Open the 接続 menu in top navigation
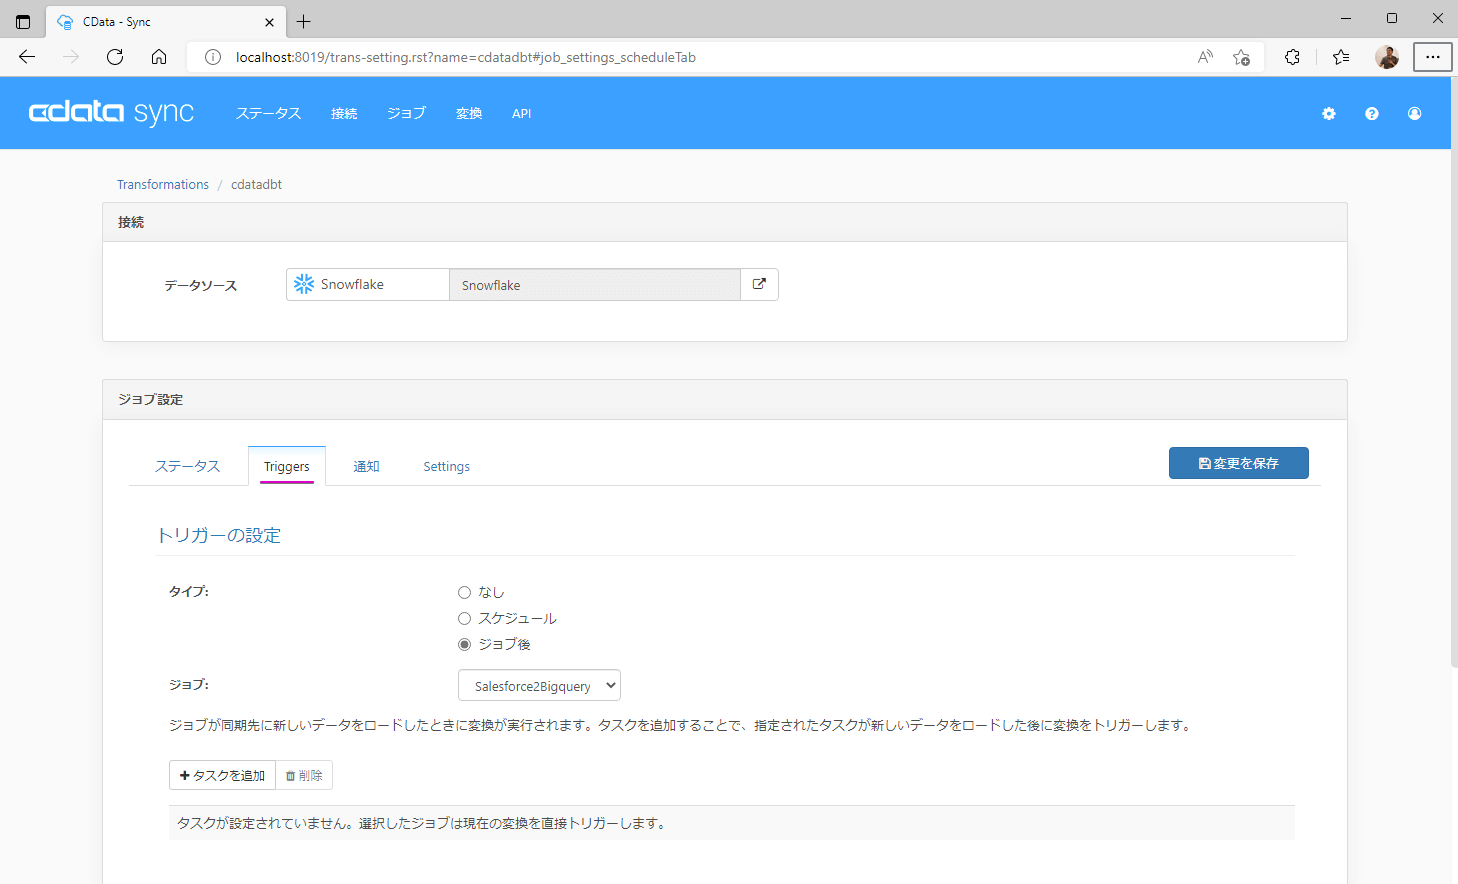Viewport: 1458px width, 884px height. 344,114
